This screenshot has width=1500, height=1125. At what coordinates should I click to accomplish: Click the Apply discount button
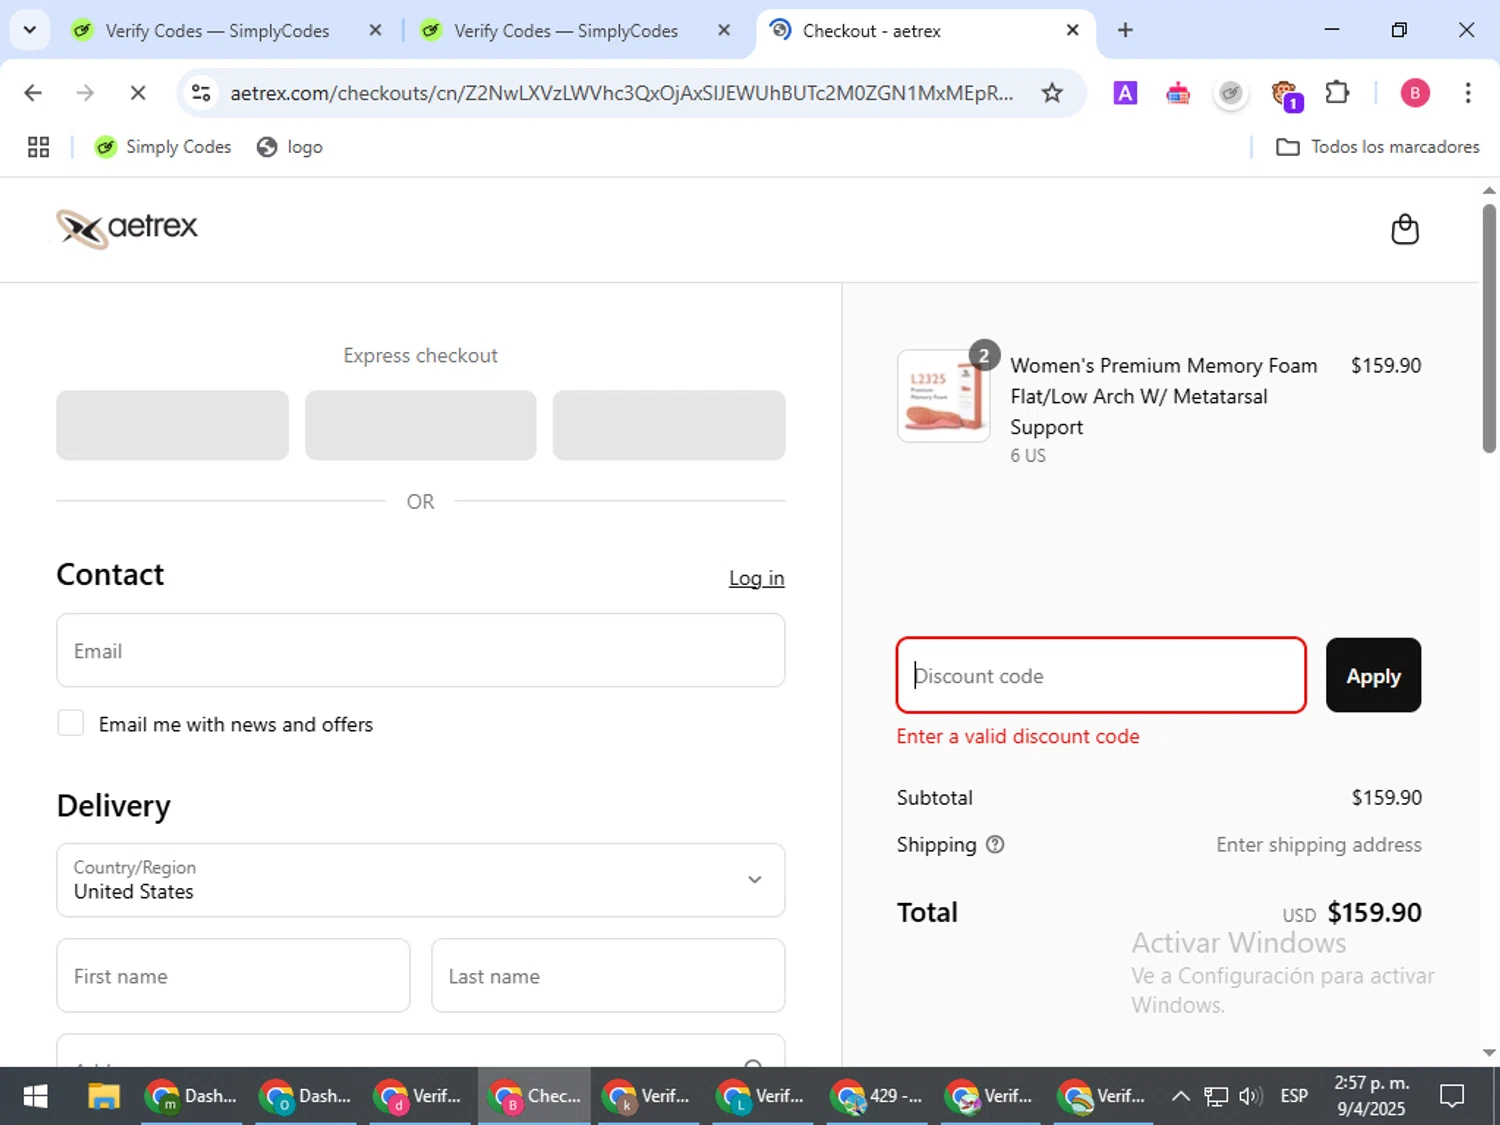1373,675
